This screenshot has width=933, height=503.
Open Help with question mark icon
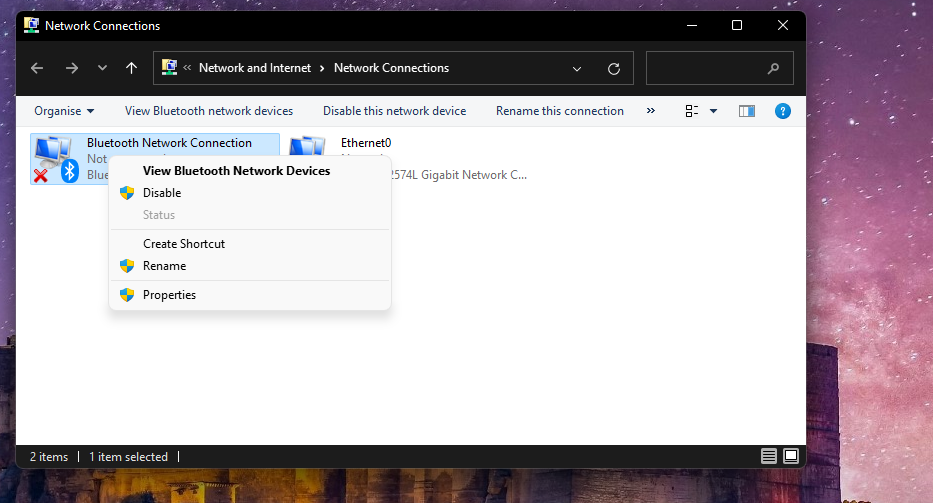pos(782,111)
